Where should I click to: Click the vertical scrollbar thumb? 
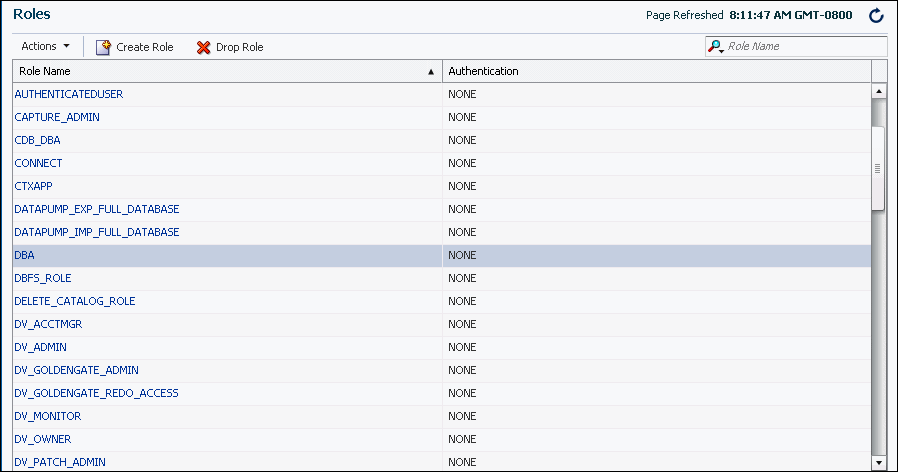point(879,168)
